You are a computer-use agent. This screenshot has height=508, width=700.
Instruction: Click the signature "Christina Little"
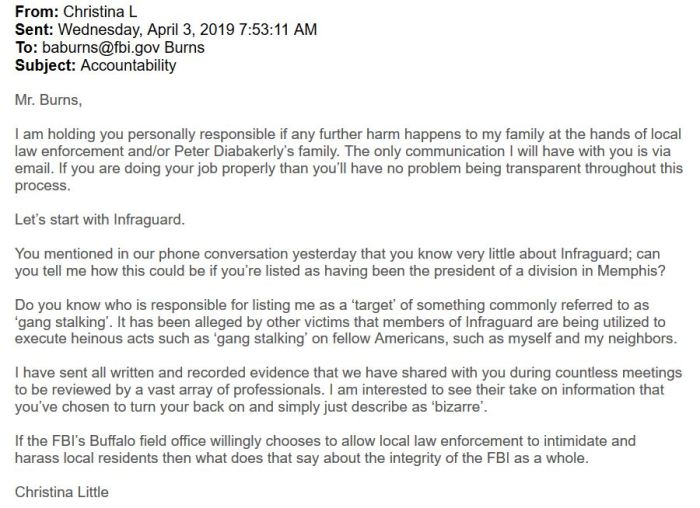[x=62, y=491]
